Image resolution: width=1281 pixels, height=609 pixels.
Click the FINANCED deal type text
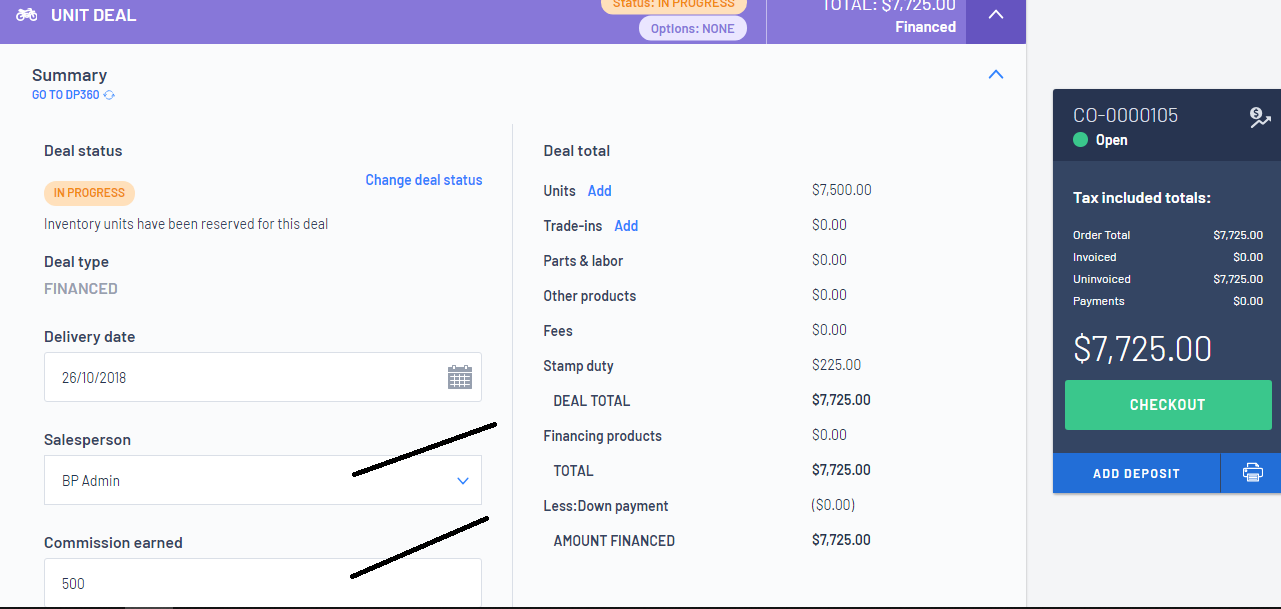[x=81, y=289]
